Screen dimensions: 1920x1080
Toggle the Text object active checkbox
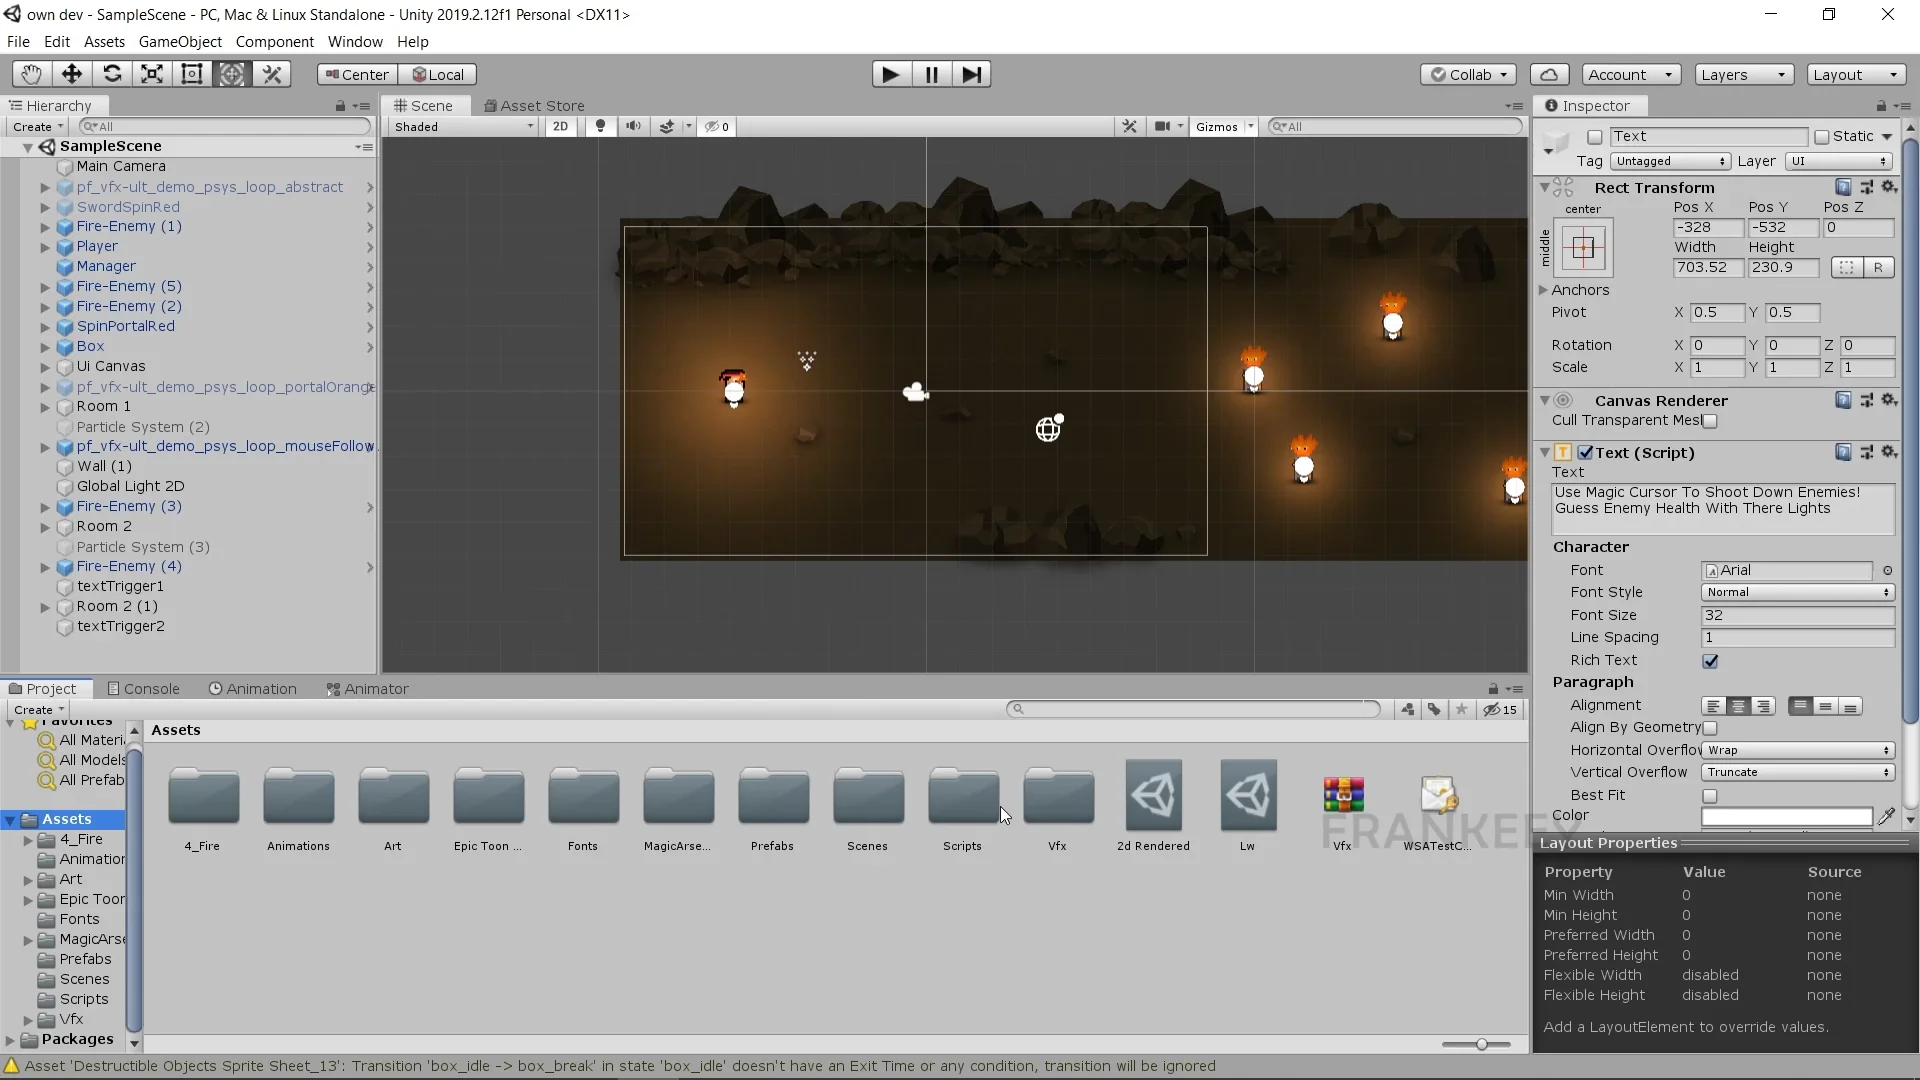click(x=1595, y=137)
